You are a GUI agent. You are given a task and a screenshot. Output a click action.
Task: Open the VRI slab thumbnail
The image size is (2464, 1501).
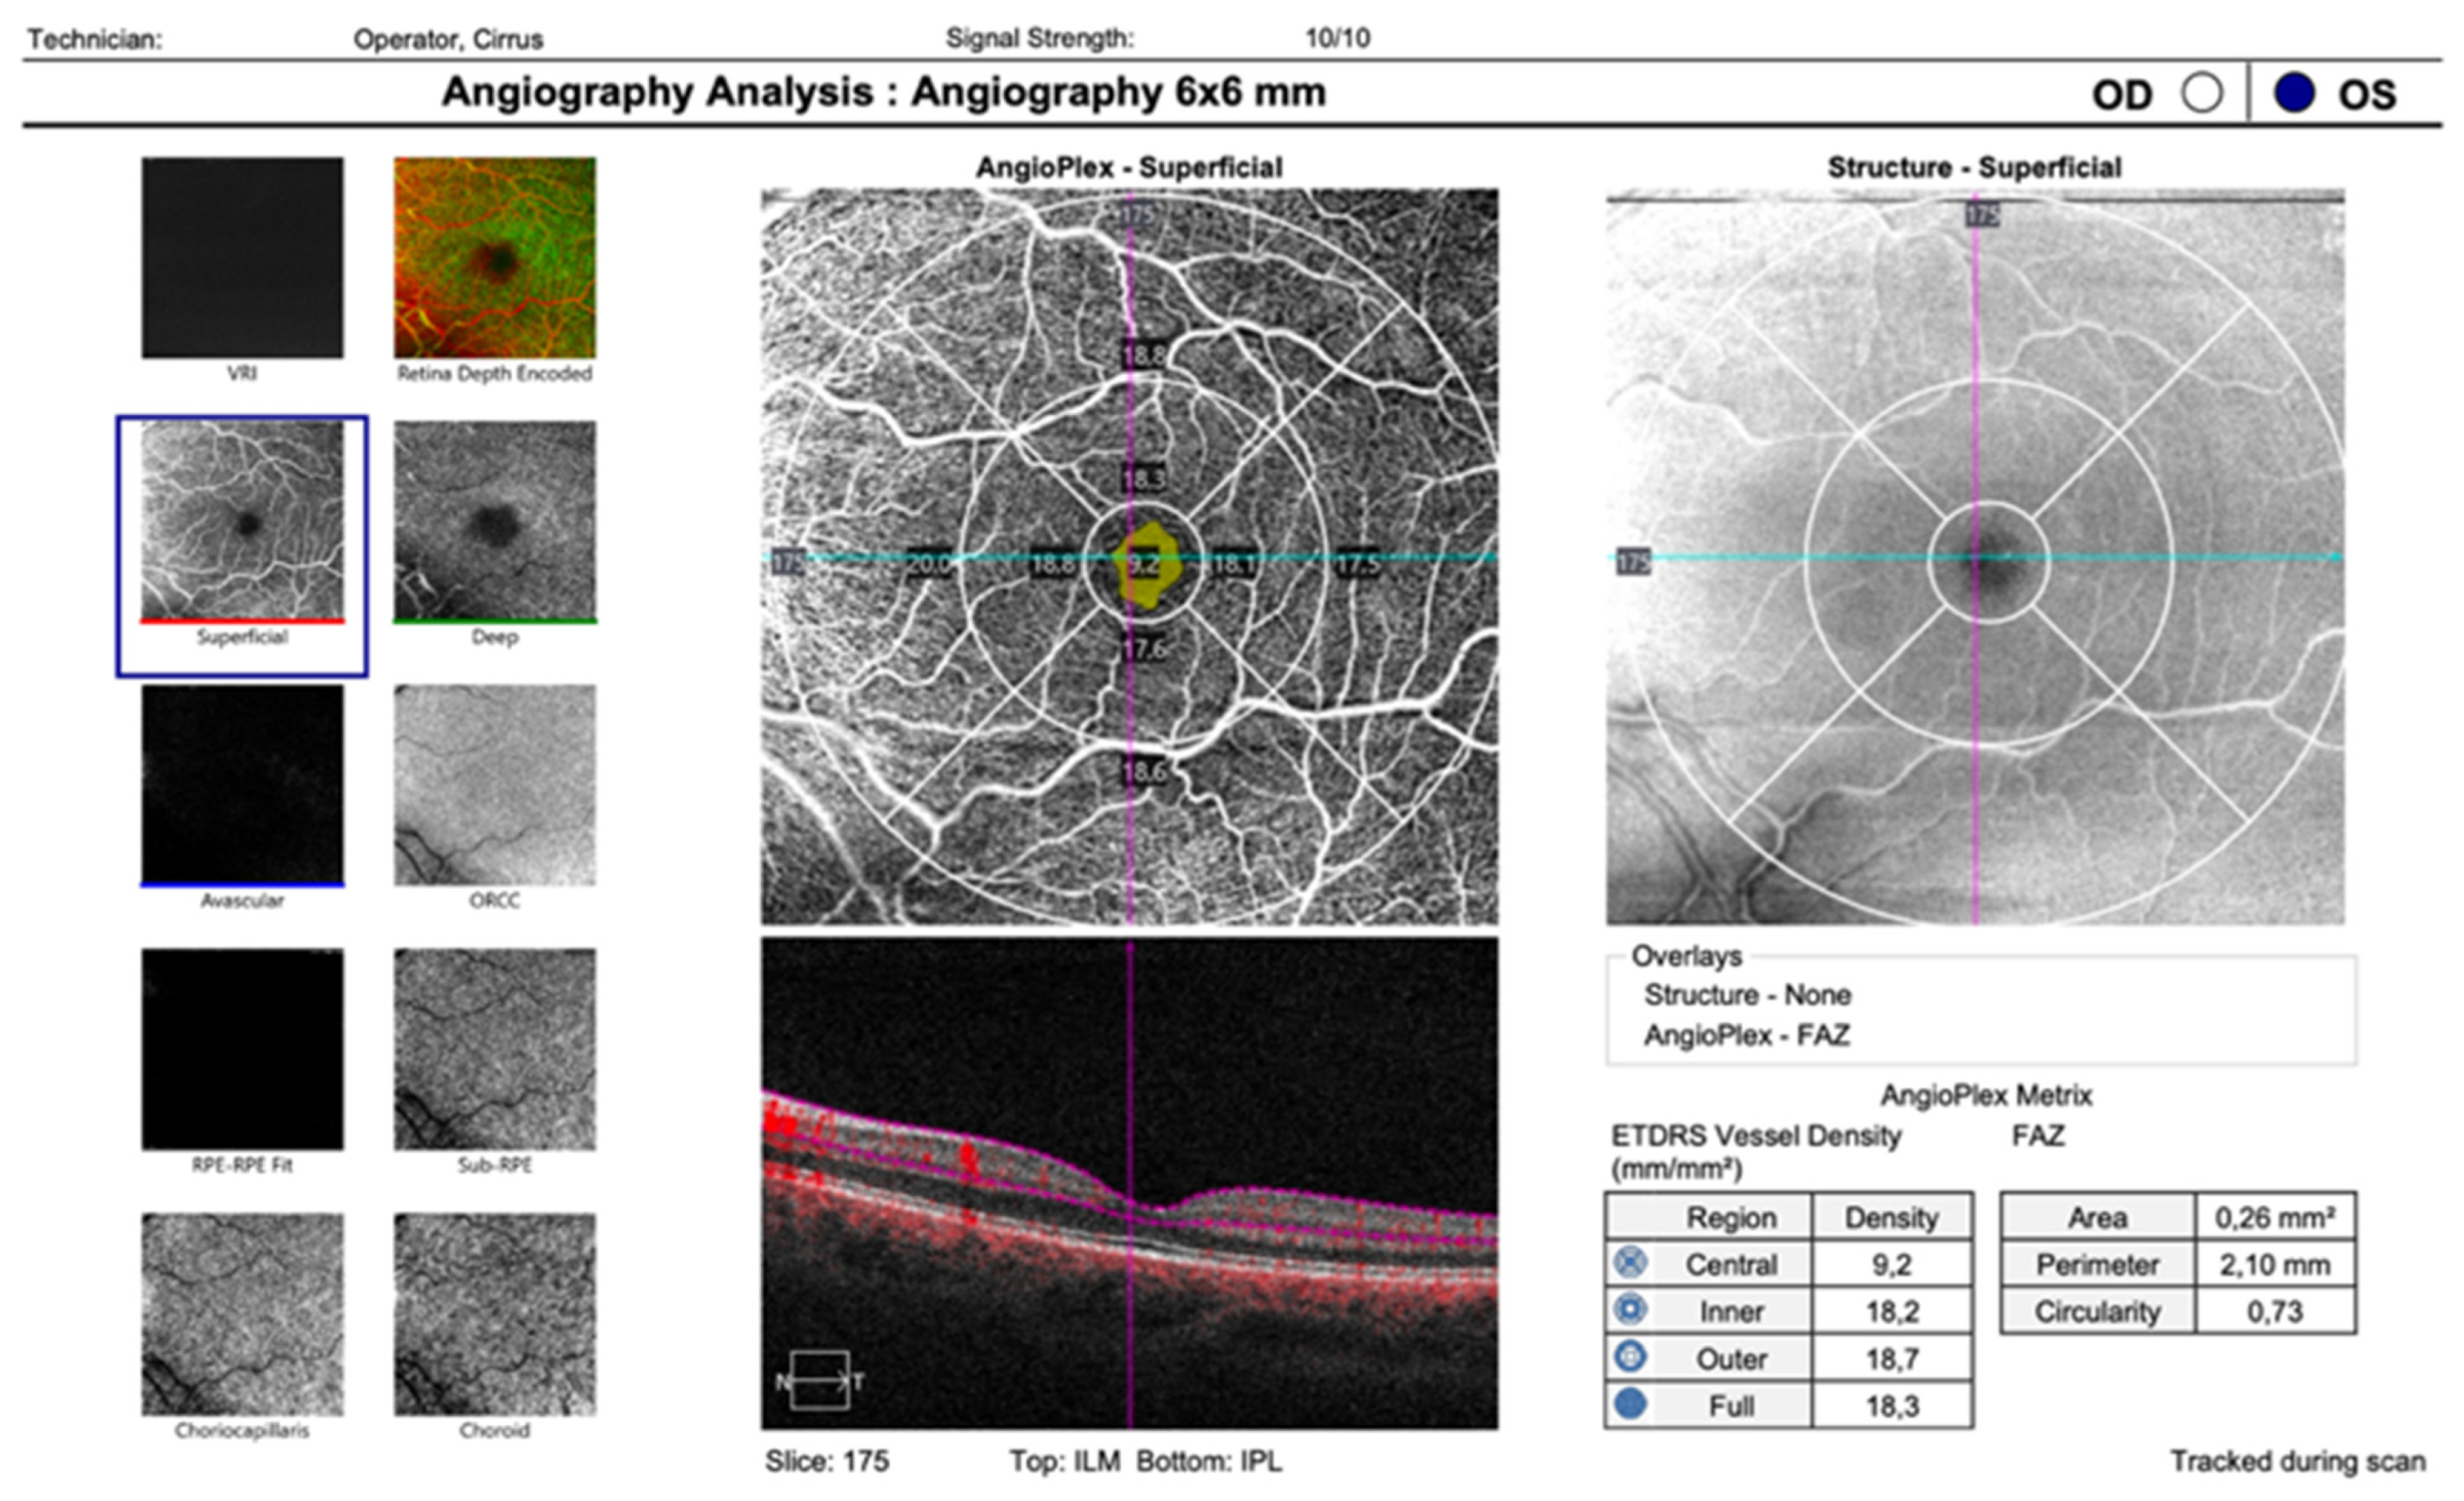[242, 258]
